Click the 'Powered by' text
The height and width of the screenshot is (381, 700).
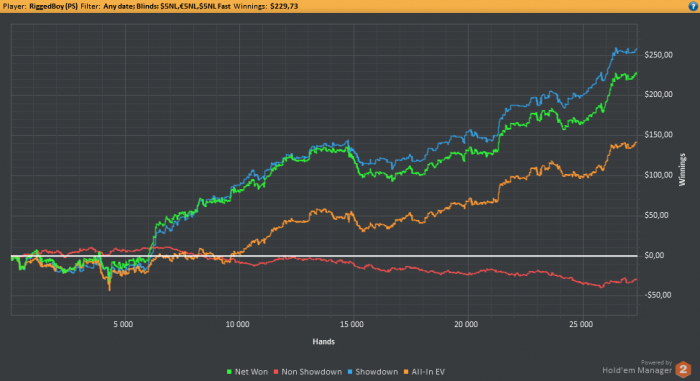click(x=656, y=363)
